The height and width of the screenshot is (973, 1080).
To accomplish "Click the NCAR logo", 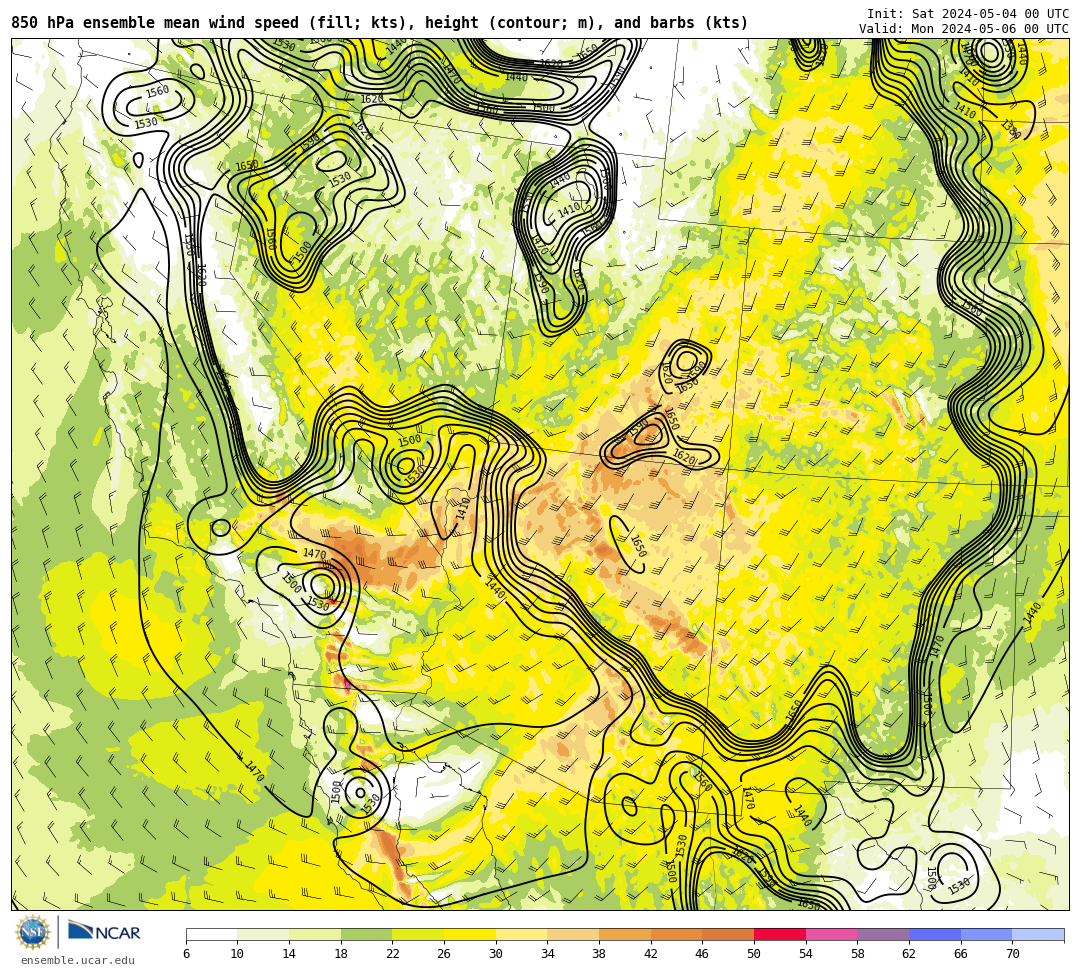I will 104,932.
